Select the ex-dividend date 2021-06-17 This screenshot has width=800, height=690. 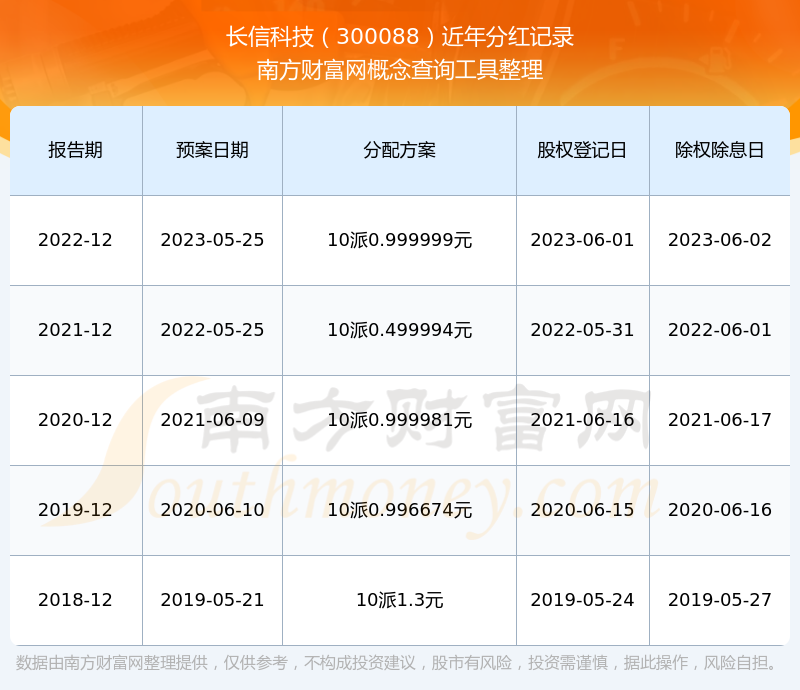719,420
